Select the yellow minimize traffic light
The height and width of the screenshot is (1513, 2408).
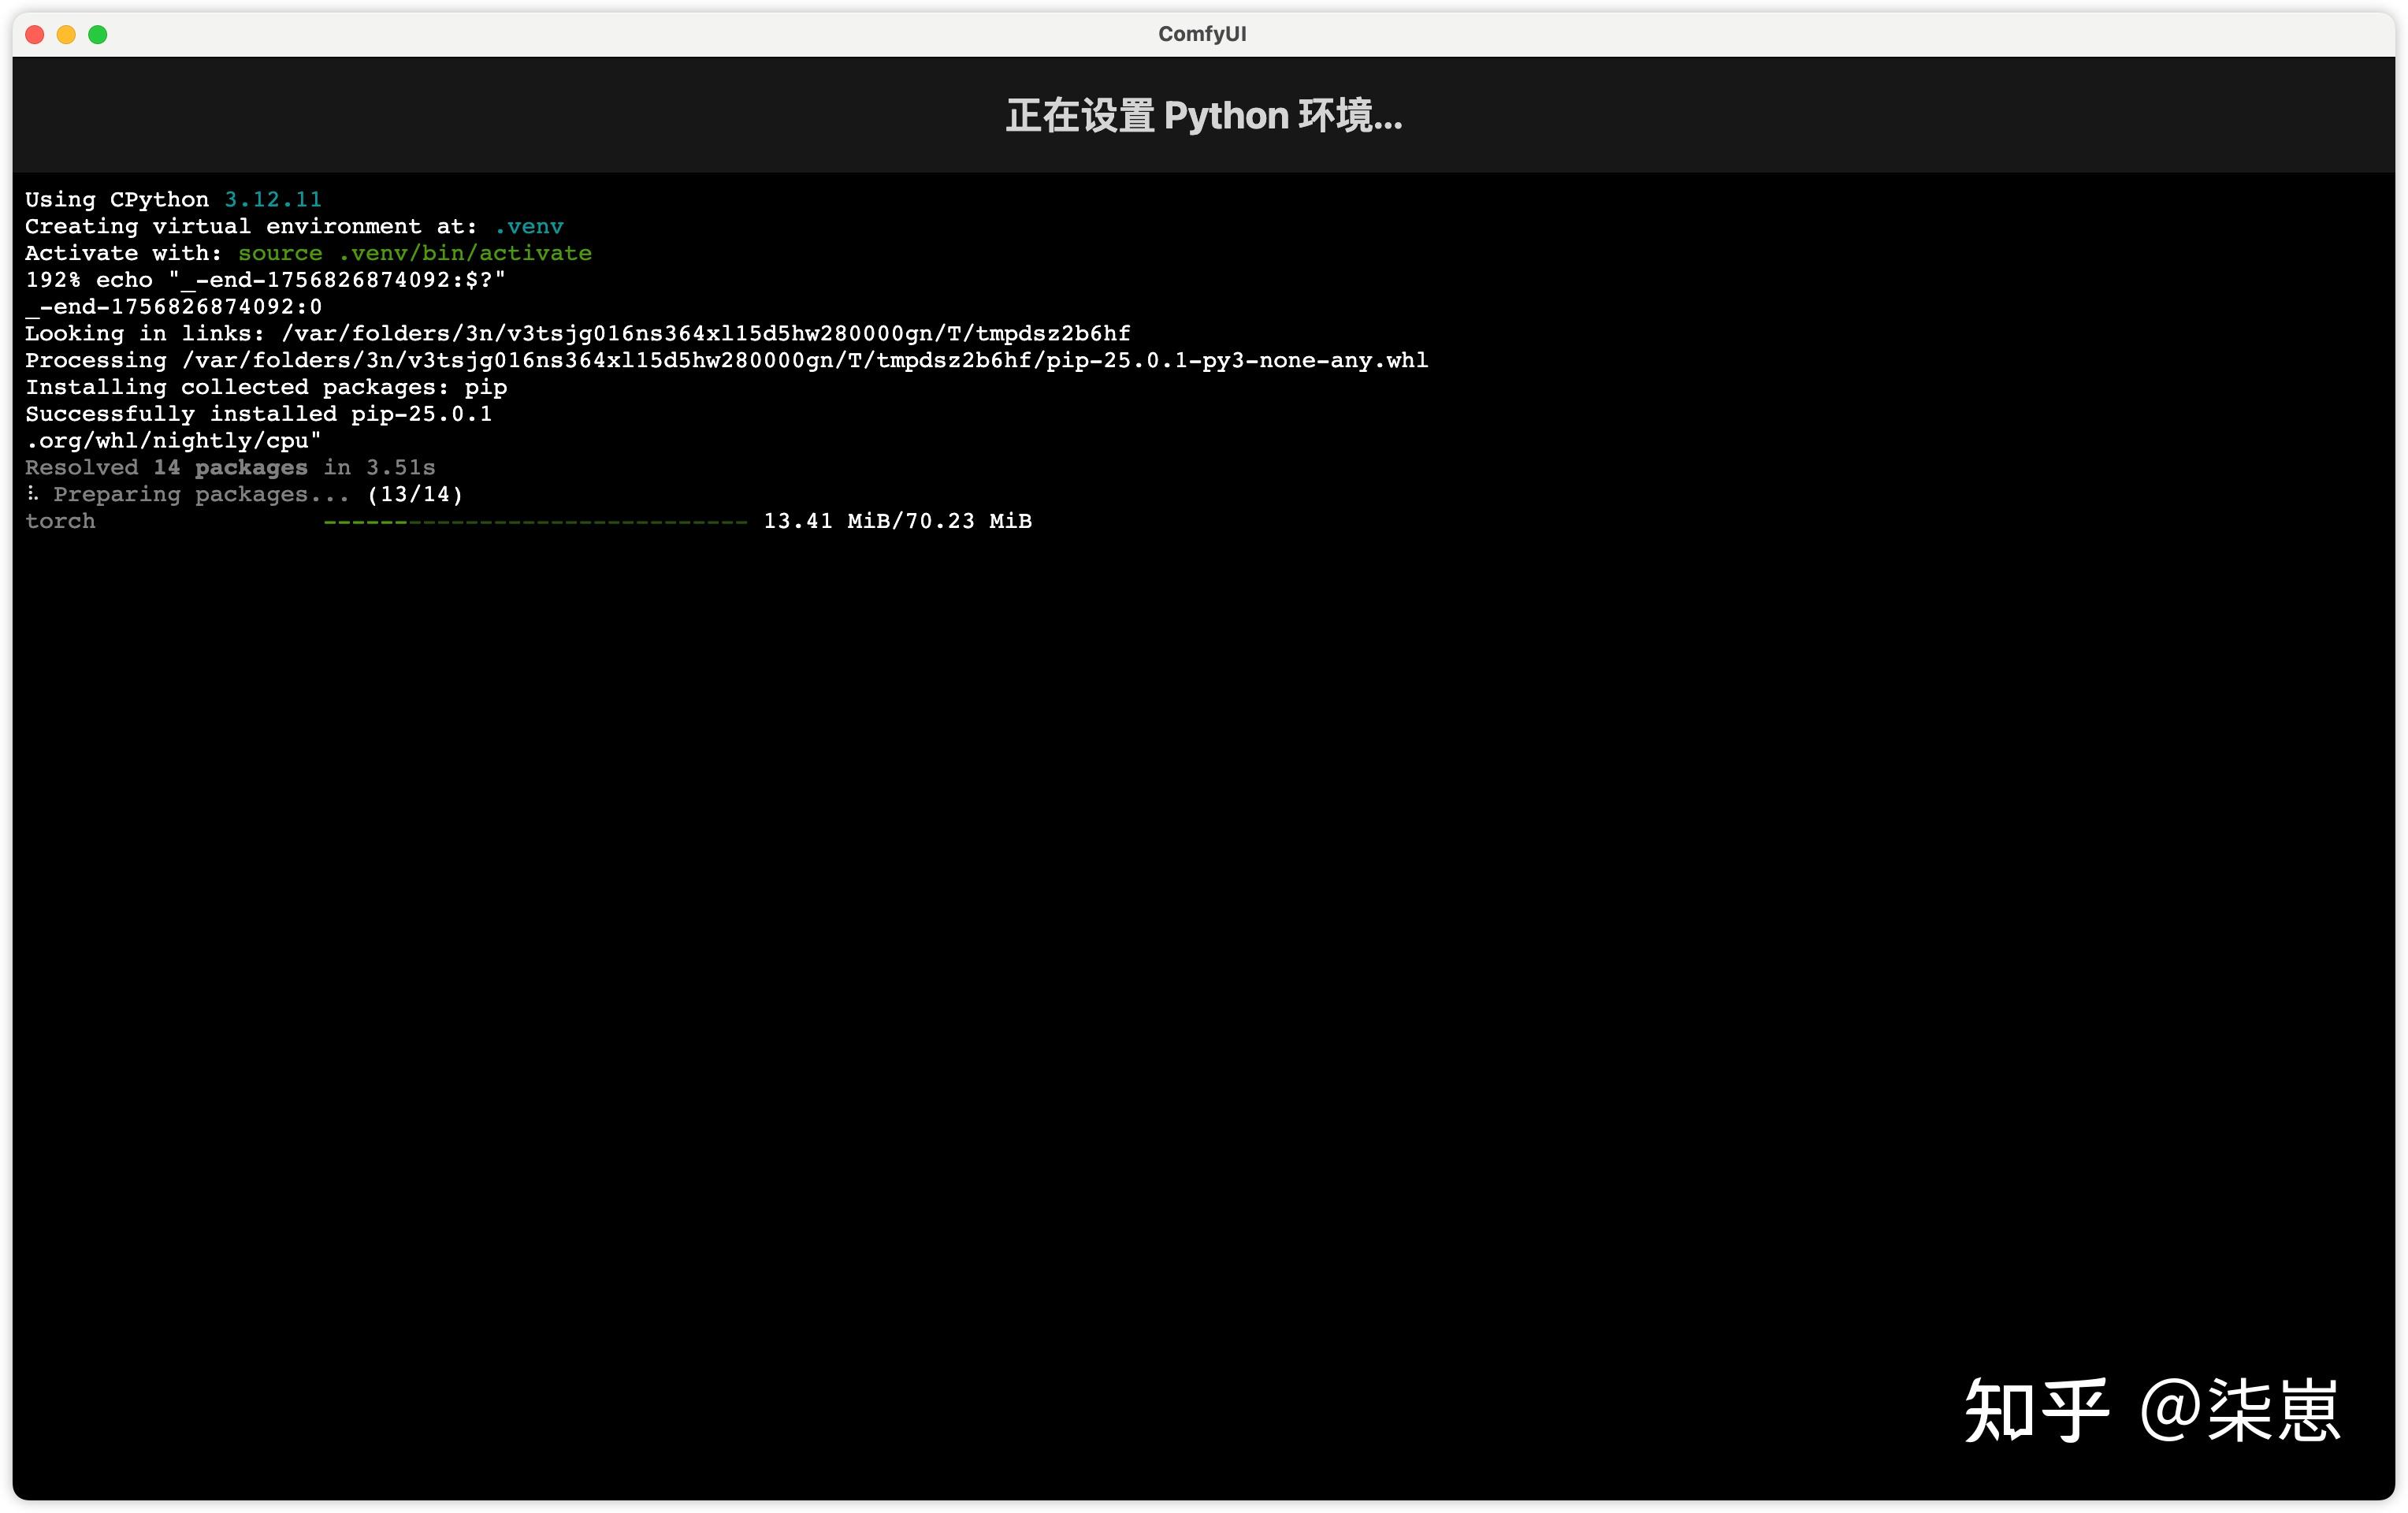66,33
